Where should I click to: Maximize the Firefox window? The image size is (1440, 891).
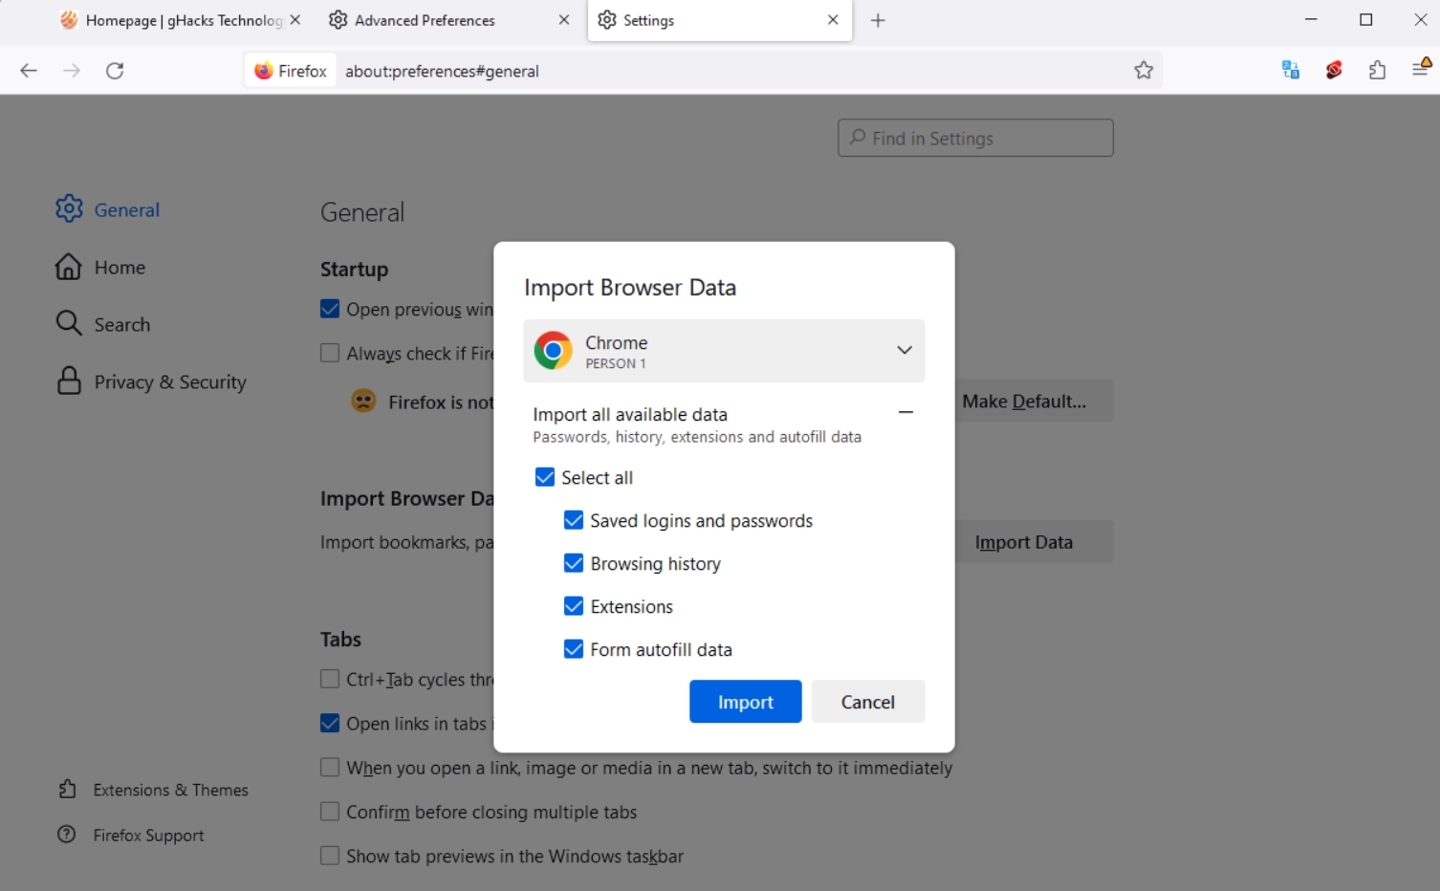(x=1366, y=20)
